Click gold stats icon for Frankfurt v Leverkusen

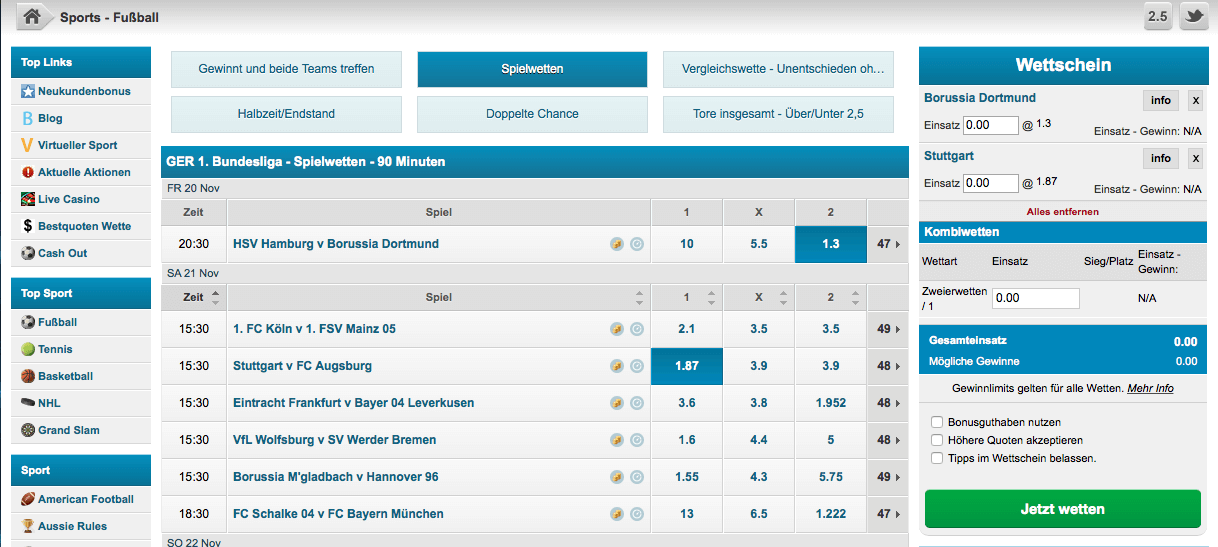(617, 403)
